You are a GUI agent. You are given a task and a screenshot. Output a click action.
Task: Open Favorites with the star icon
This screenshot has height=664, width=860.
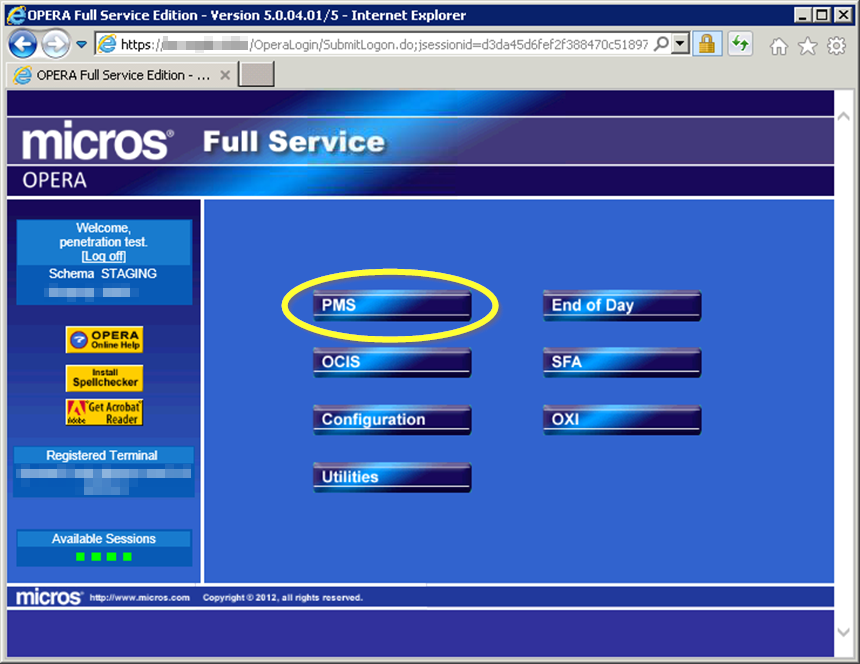click(807, 46)
